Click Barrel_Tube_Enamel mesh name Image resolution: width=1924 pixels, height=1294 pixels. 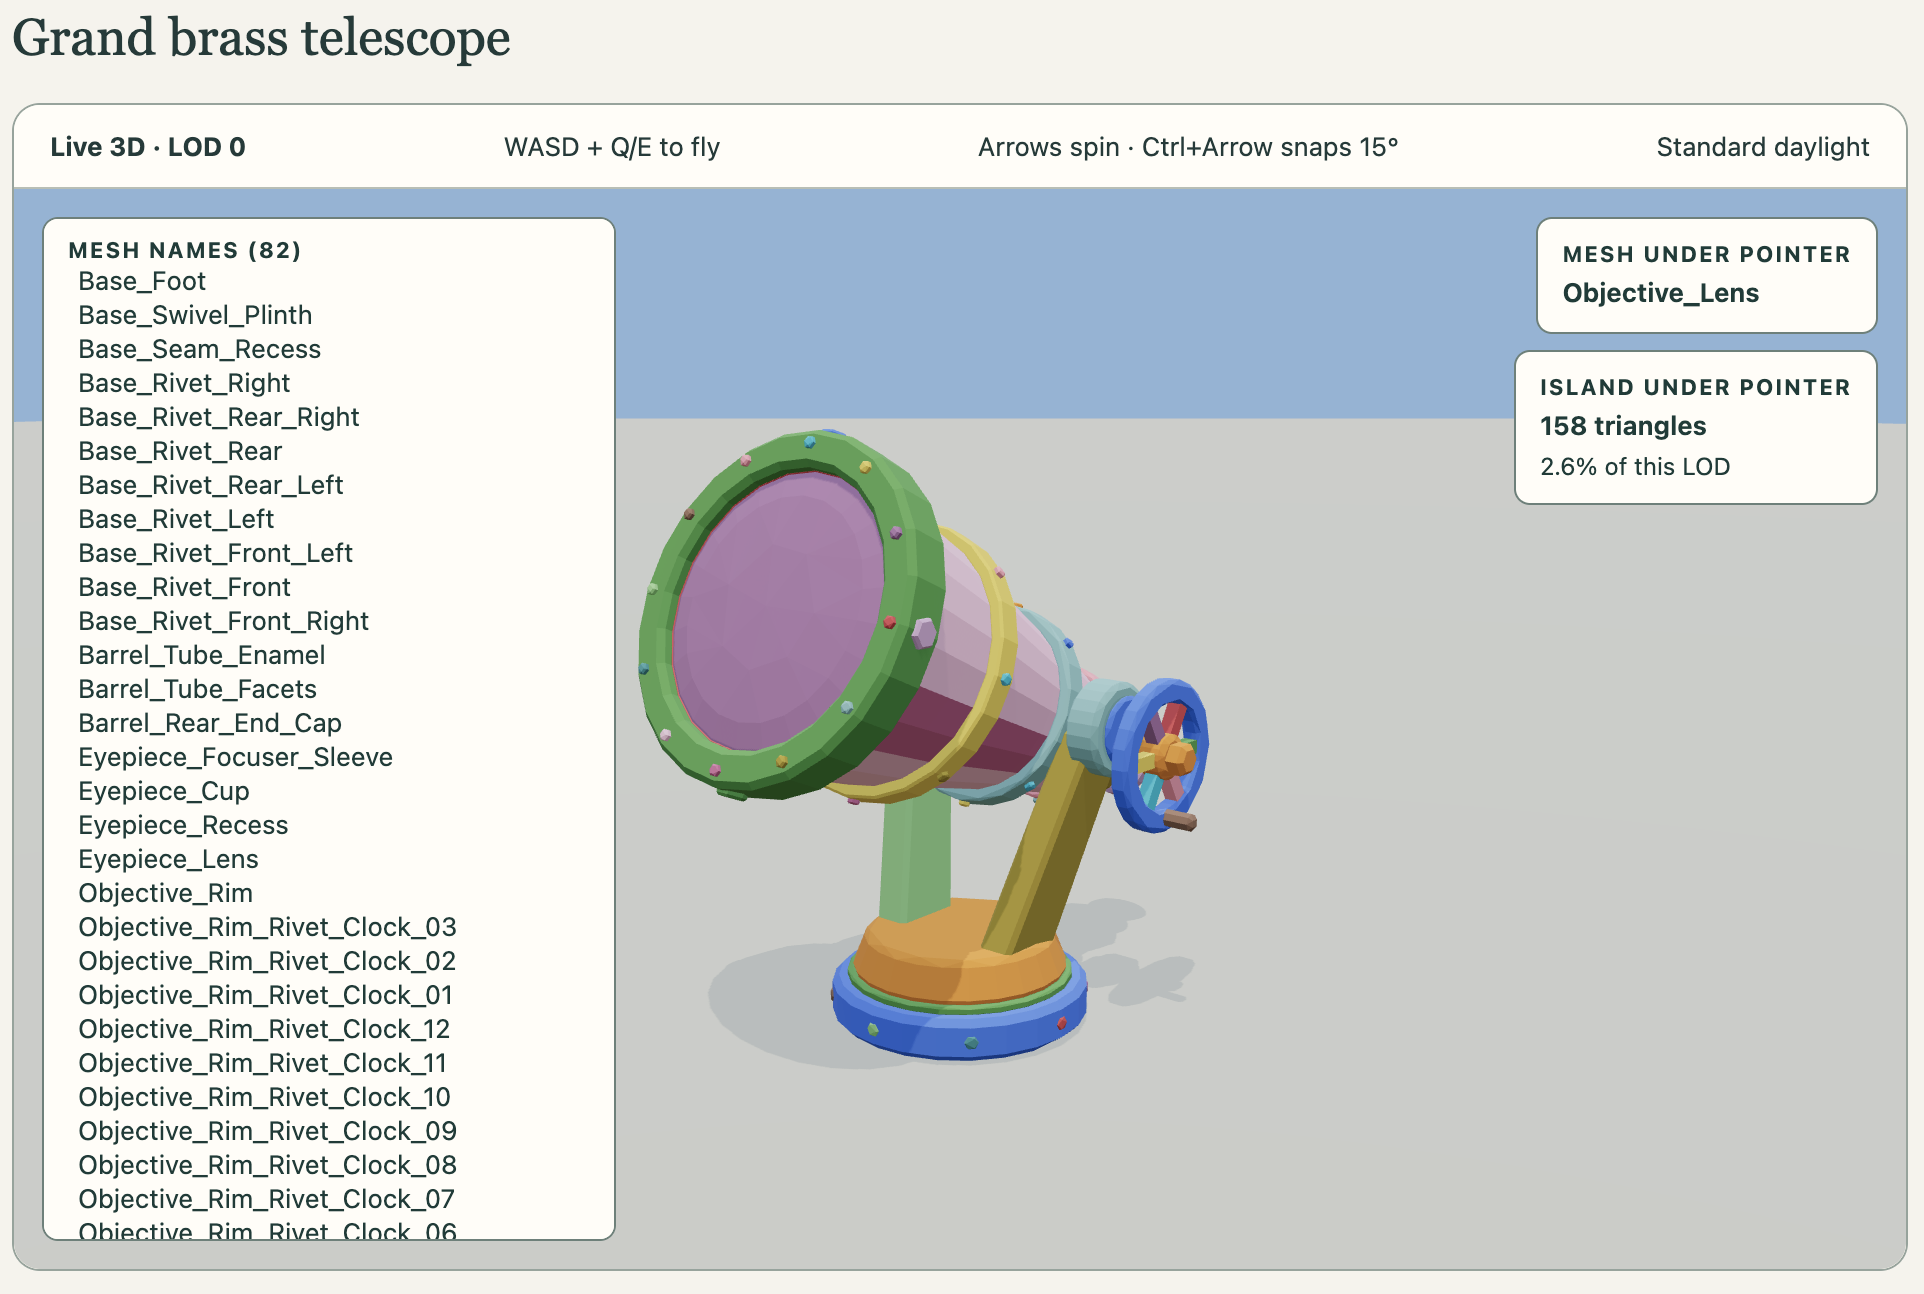point(201,655)
